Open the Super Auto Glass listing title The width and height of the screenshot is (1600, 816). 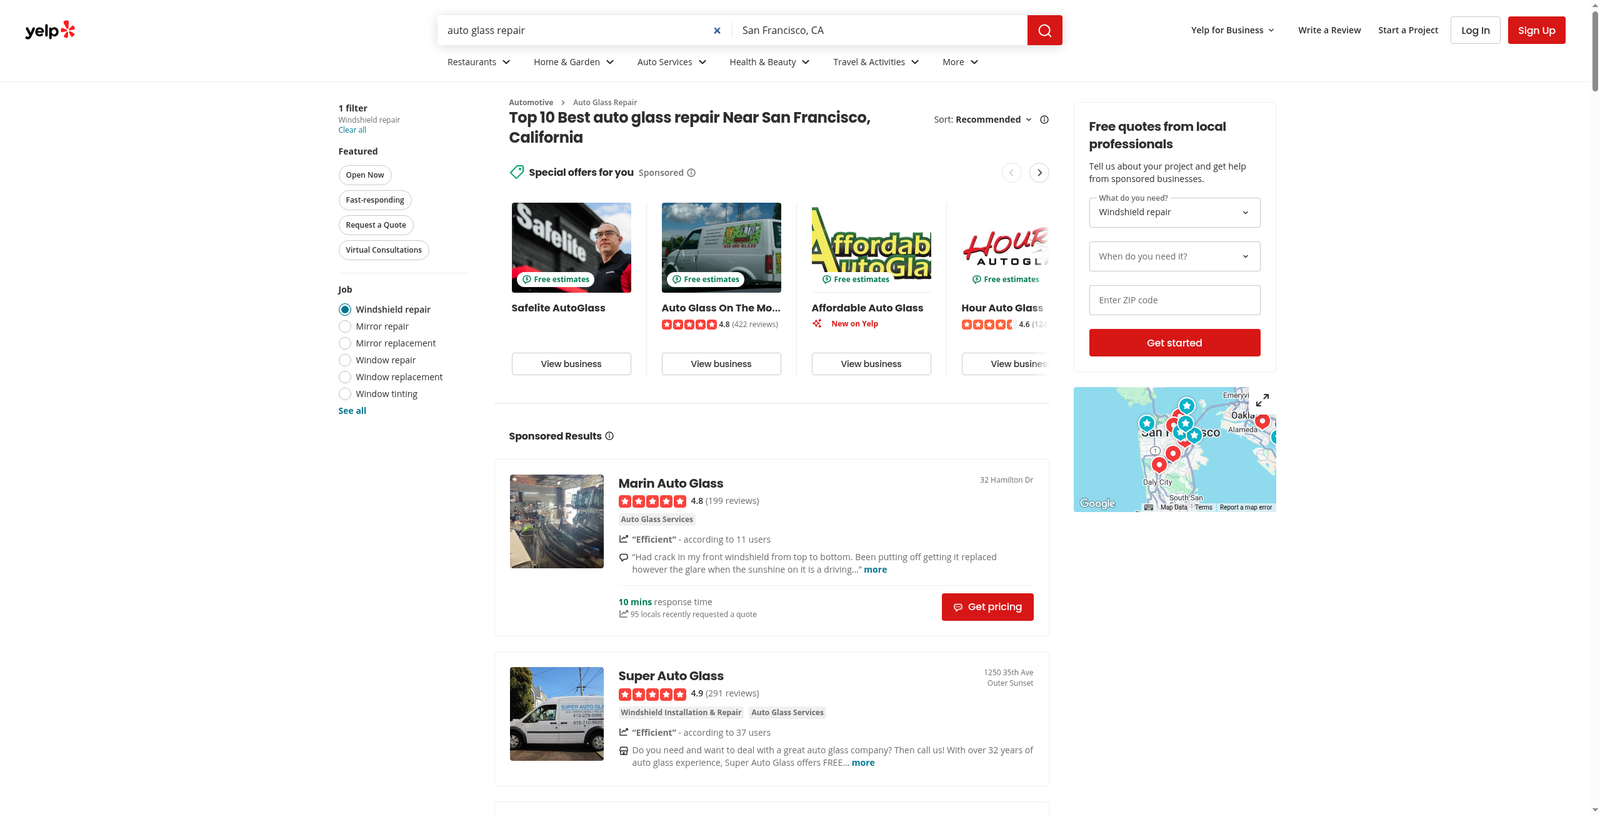tap(670, 676)
